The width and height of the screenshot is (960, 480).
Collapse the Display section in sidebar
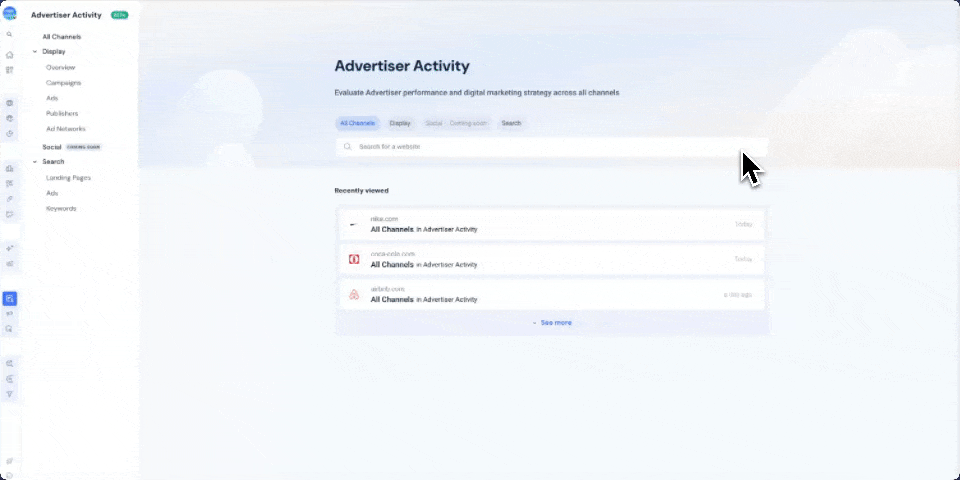coord(35,52)
